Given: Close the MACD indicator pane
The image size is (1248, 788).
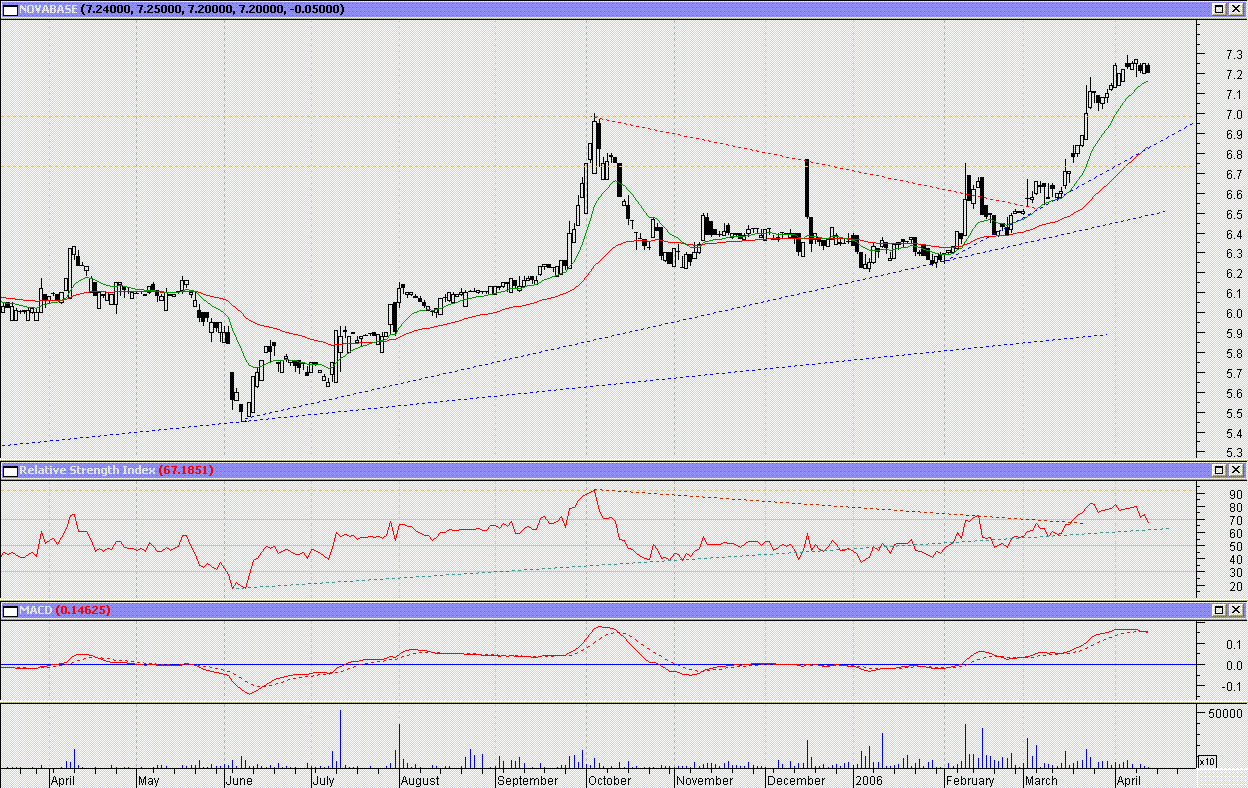Looking at the screenshot, I should (1237, 609).
